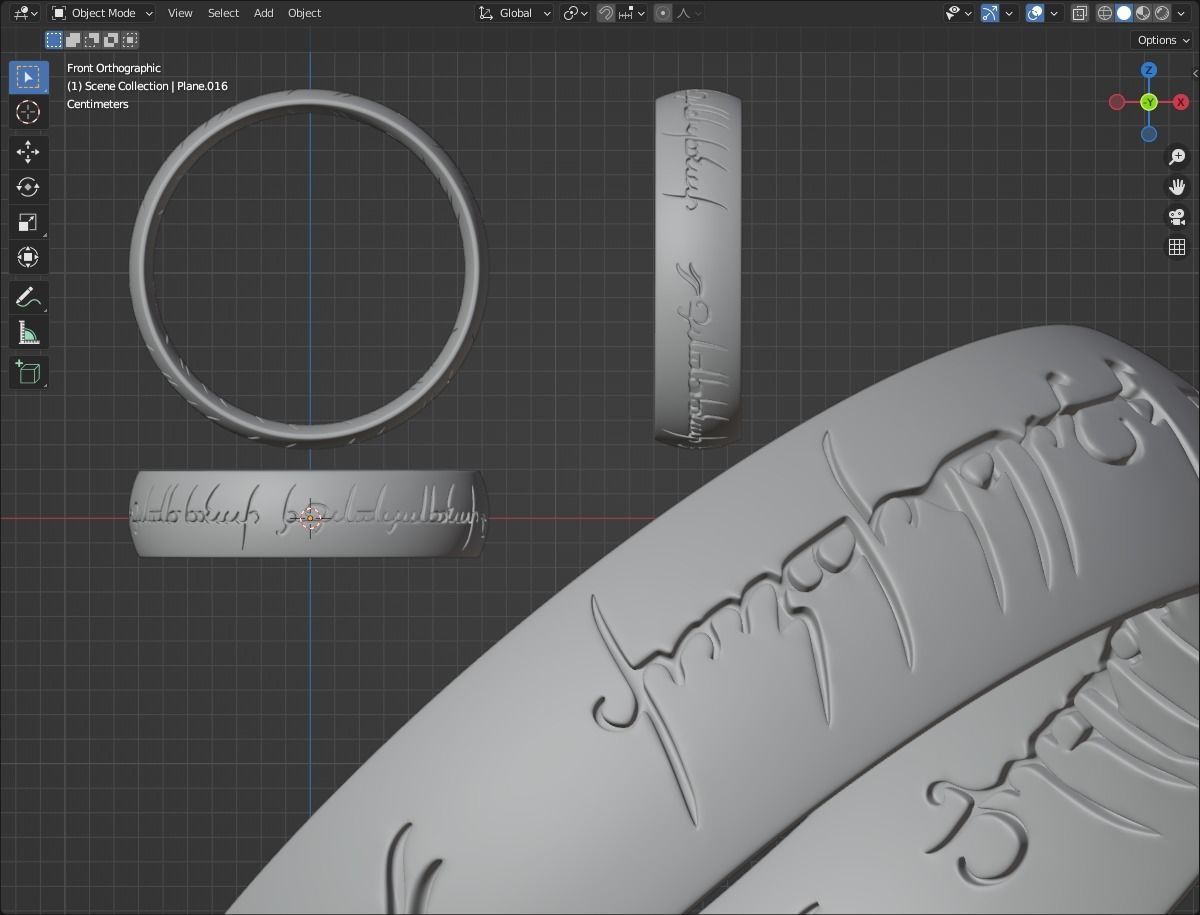Toggle snapping magnet button

[x=606, y=13]
